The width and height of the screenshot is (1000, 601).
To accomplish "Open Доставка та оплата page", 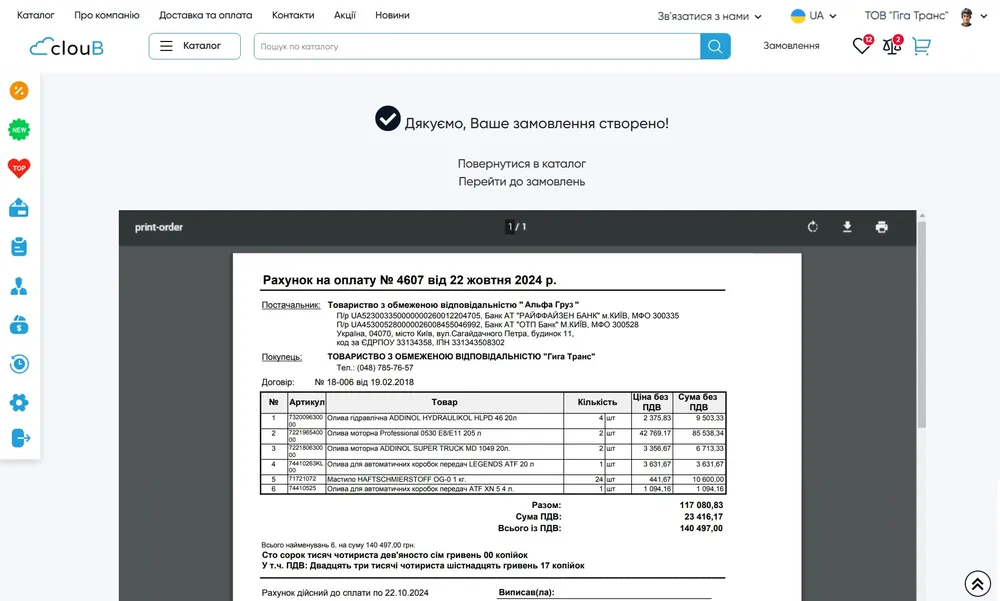I will pyautogui.click(x=205, y=15).
